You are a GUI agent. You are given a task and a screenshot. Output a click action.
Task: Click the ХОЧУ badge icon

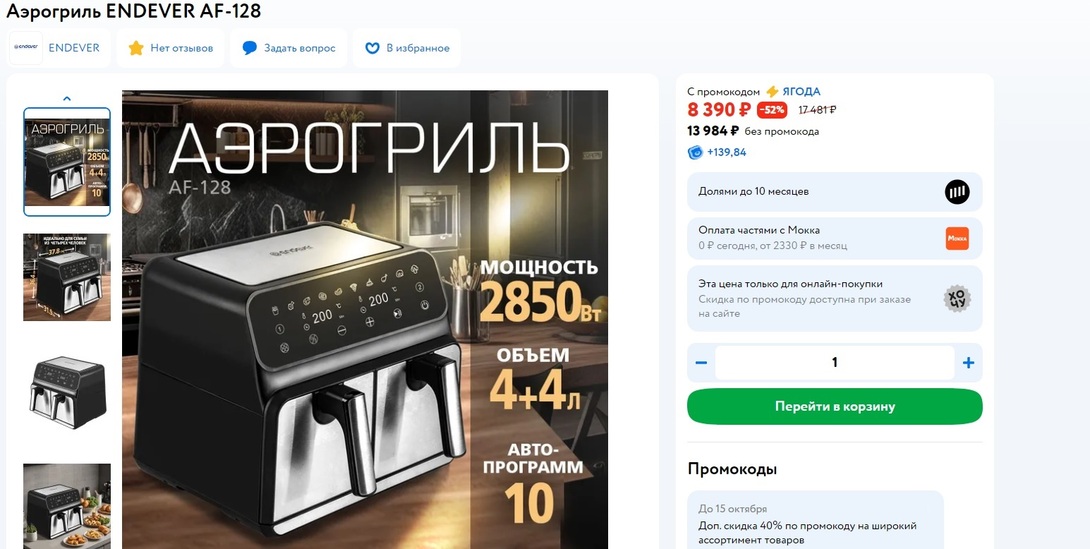957,299
